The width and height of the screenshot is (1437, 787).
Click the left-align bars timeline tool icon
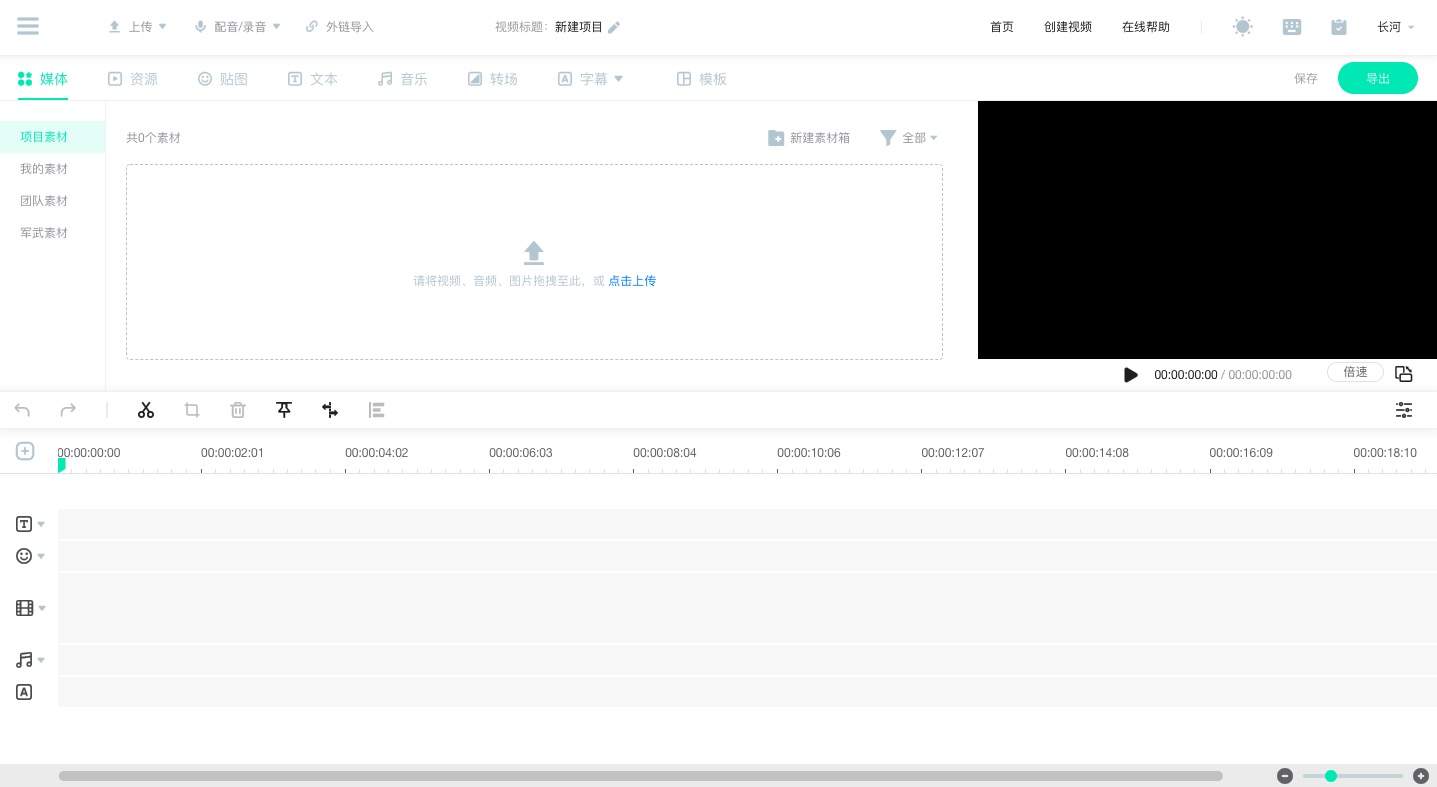(376, 410)
